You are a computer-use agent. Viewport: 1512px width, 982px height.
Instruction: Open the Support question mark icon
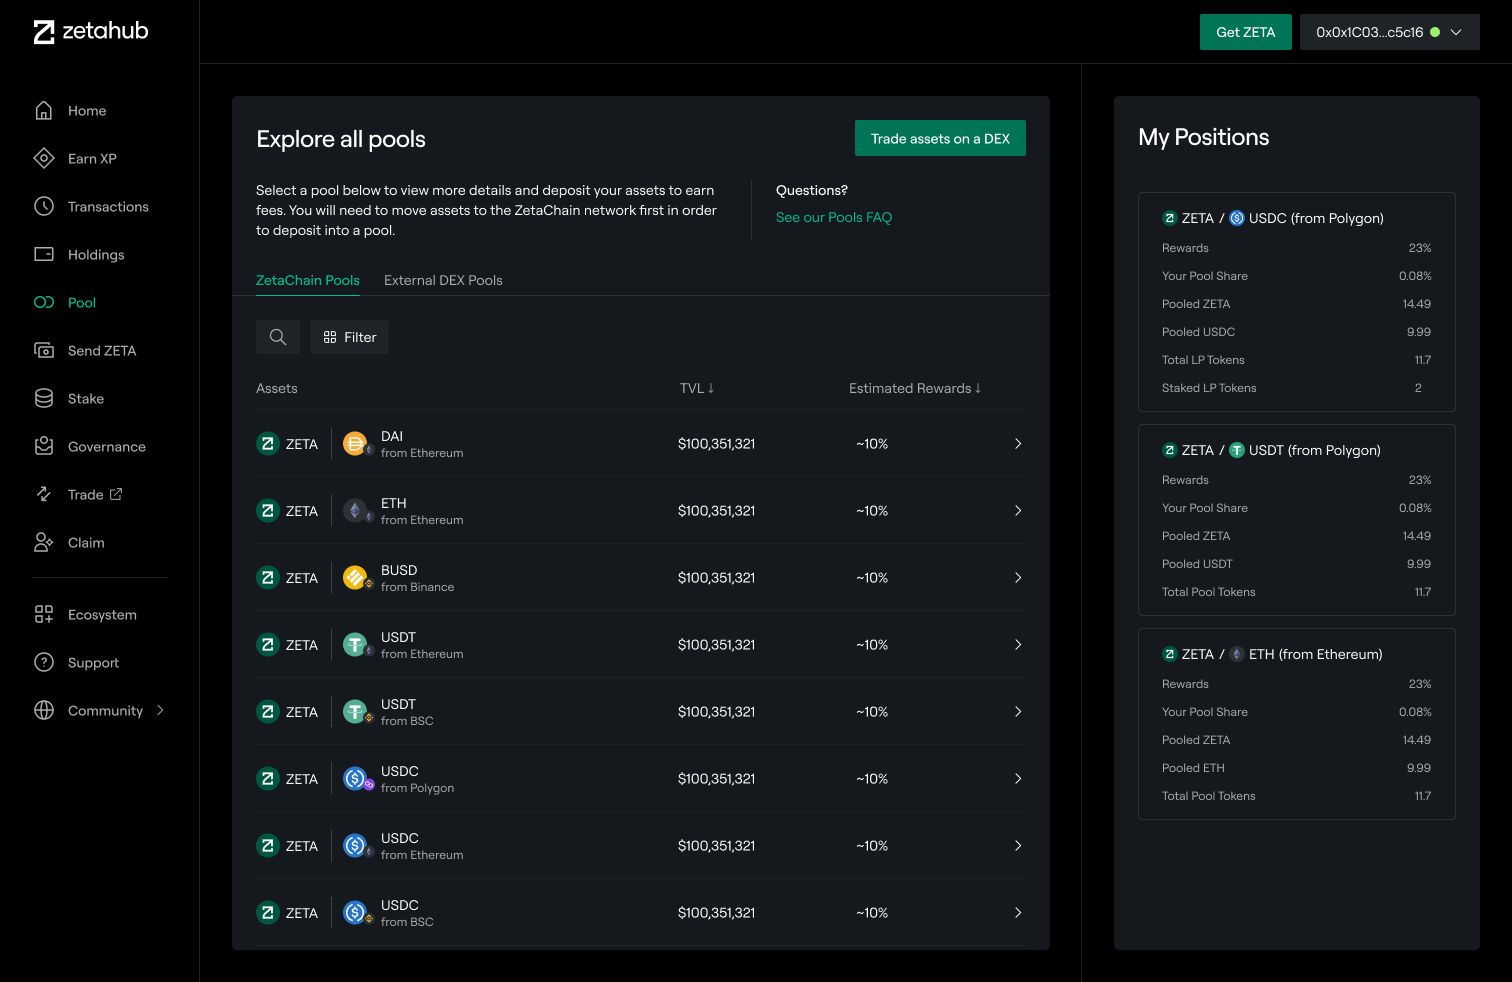pos(44,663)
